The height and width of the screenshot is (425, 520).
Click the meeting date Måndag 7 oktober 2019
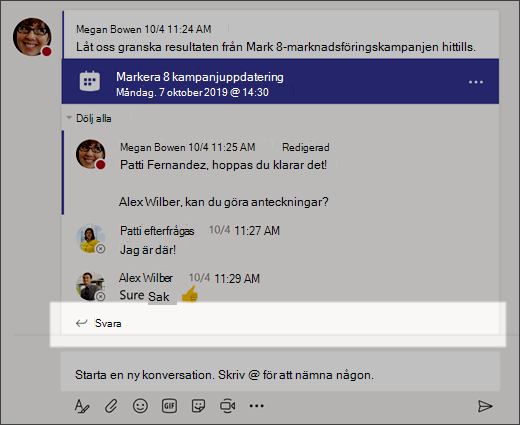(192, 92)
